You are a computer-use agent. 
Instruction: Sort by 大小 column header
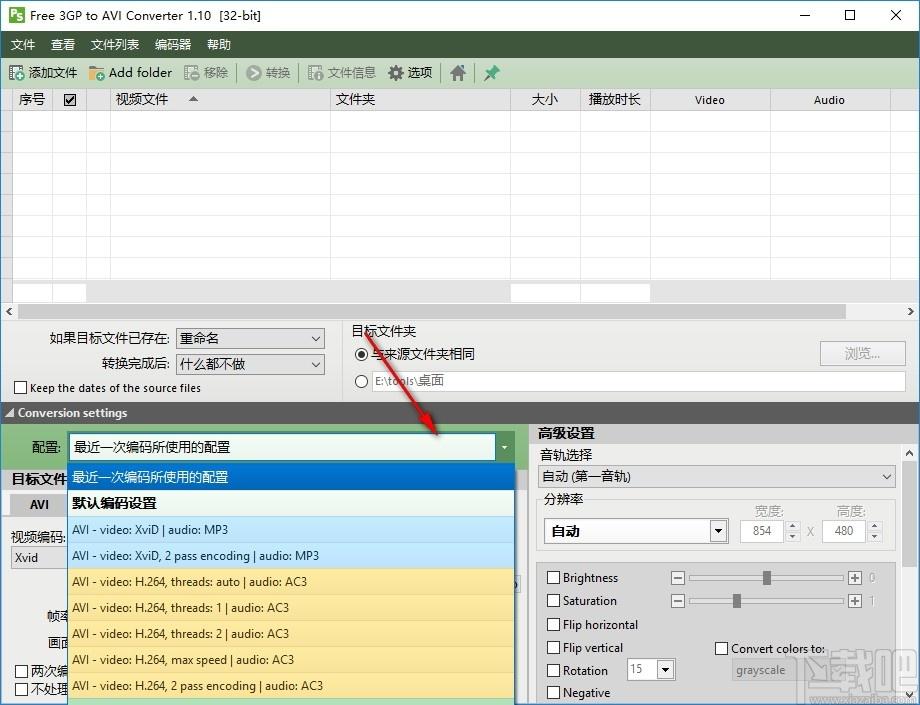pyautogui.click(x=545, y=100)
